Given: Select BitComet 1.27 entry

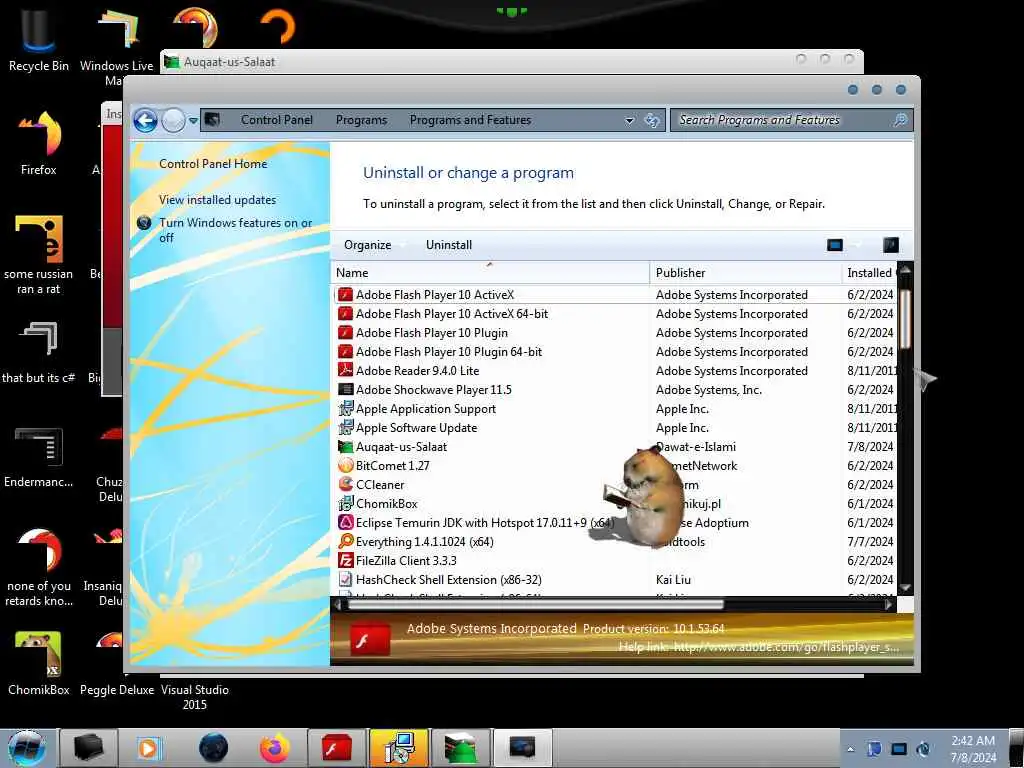Looking at the screenshot, I should 615,466.
